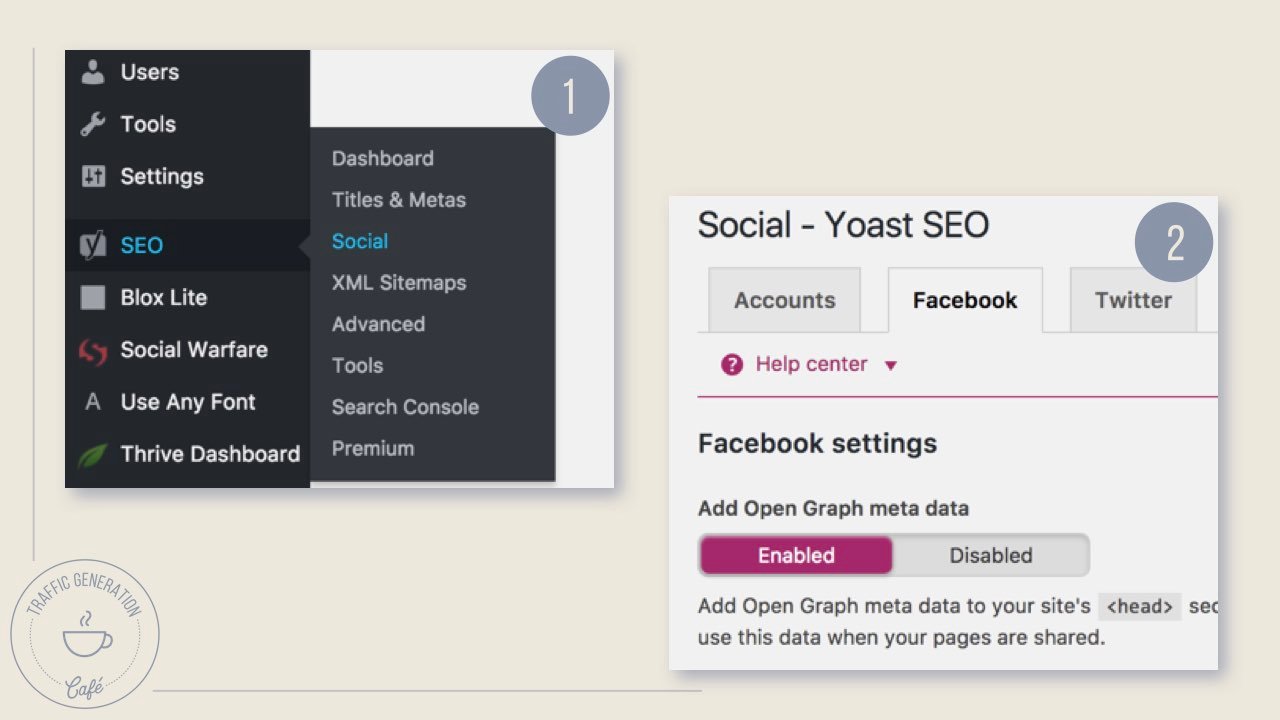Click the Help center question mark icon
Viewport: 1280px width, 720px height.
click(731, 364)
